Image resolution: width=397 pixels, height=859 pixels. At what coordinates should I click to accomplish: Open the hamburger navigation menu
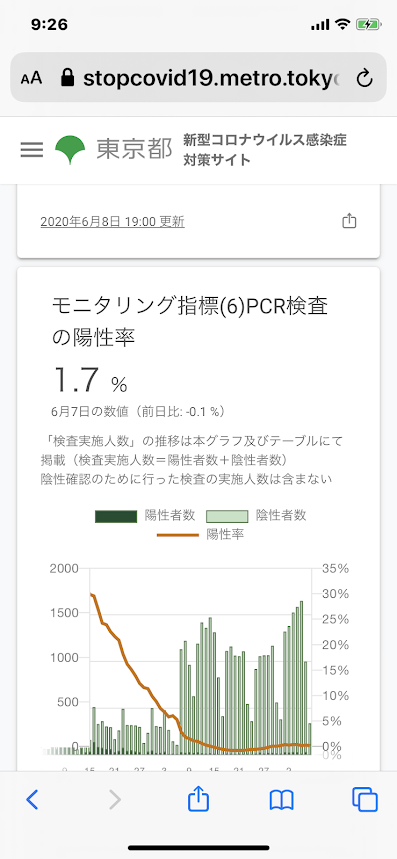pyautogui.click(x=32, y=150)
